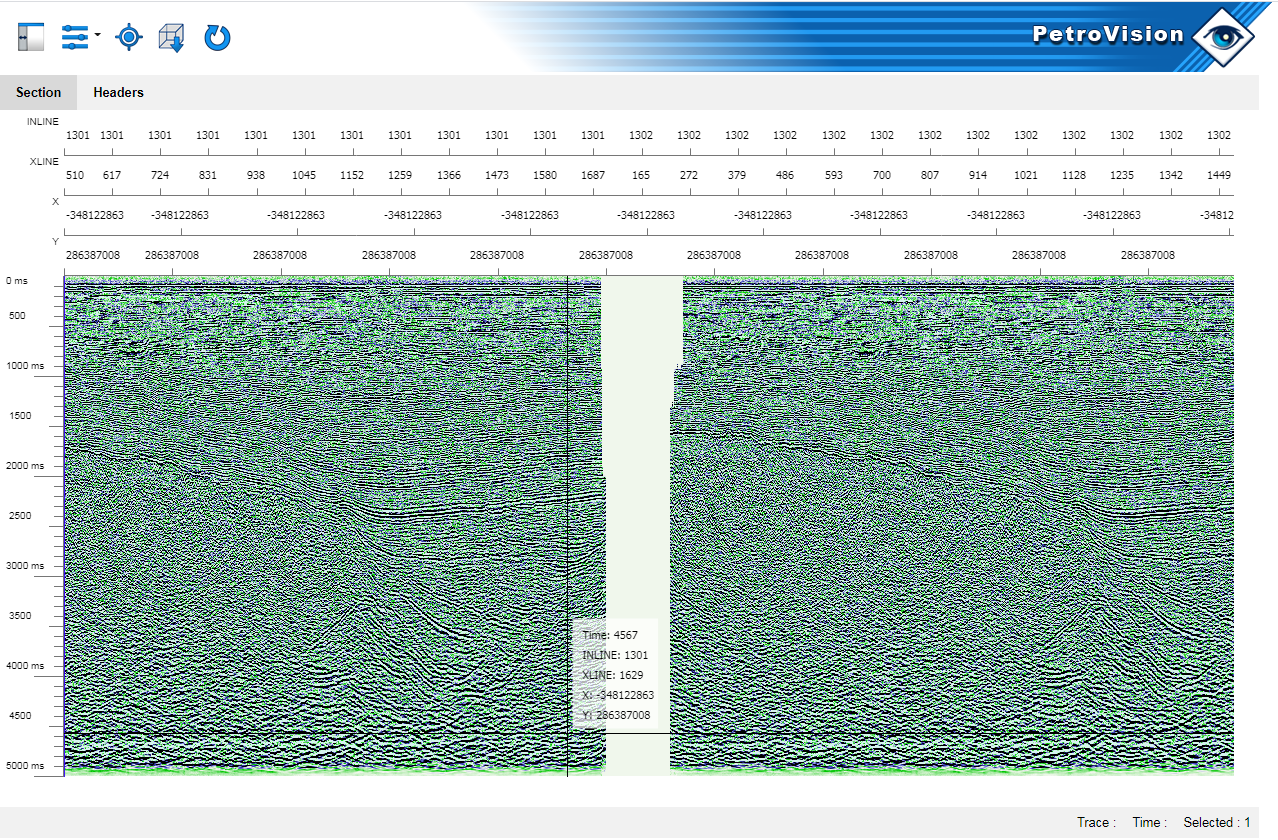1278x840 pixels.
Task: Click XLINE value 1580
Action: pyautogui.click(x=545, y=175)
